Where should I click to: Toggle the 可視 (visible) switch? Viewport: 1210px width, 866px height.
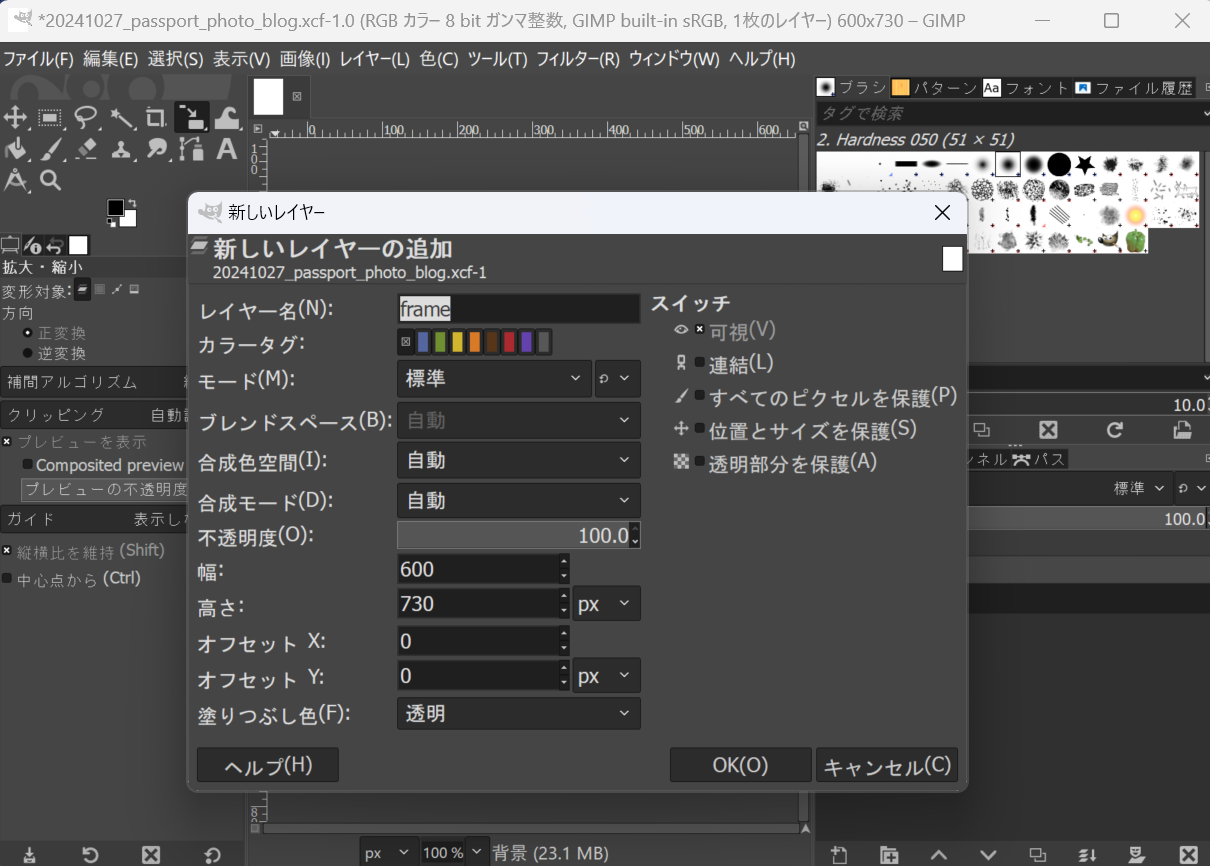700,330
